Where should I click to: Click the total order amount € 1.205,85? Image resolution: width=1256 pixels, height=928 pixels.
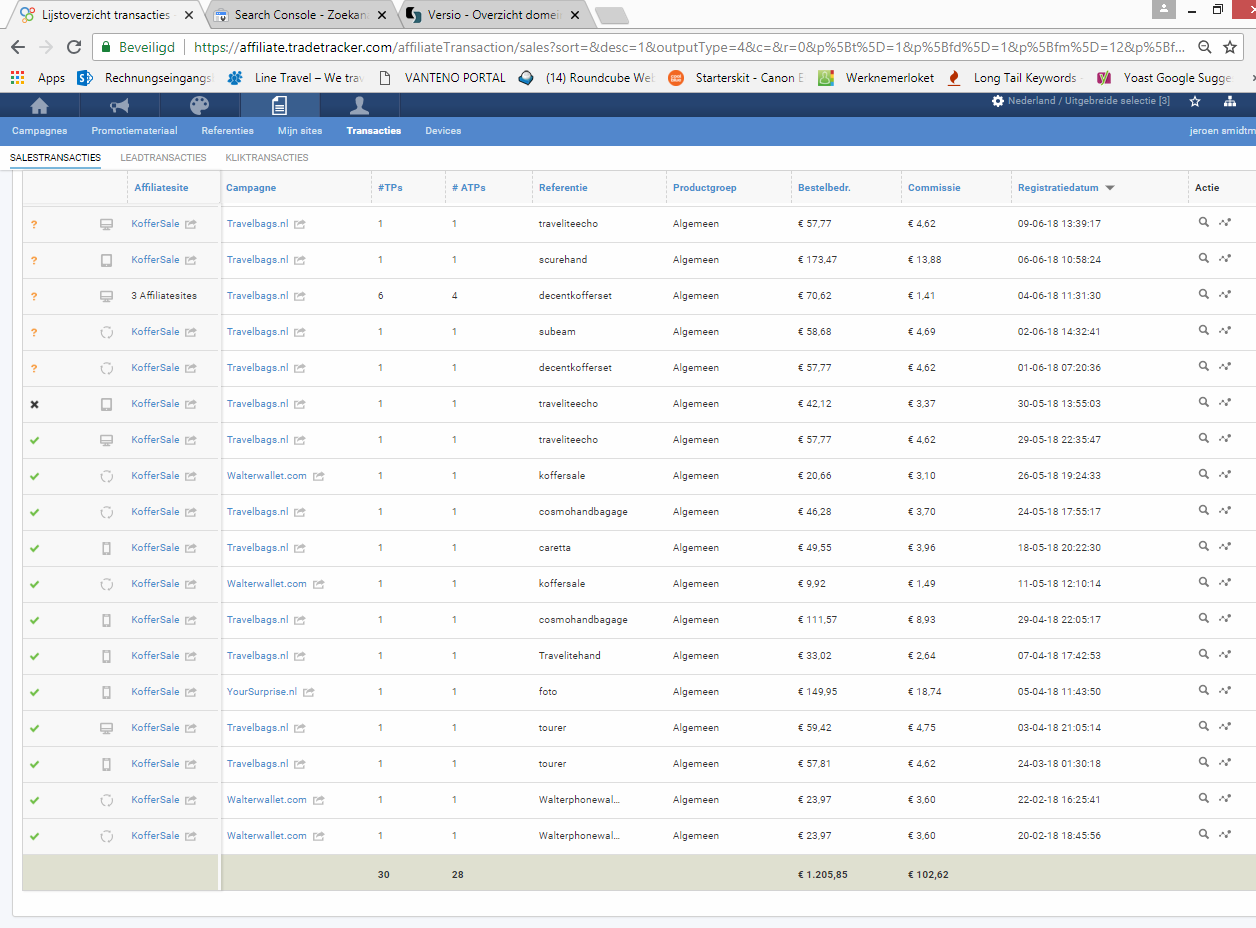(x=824, y=875)
